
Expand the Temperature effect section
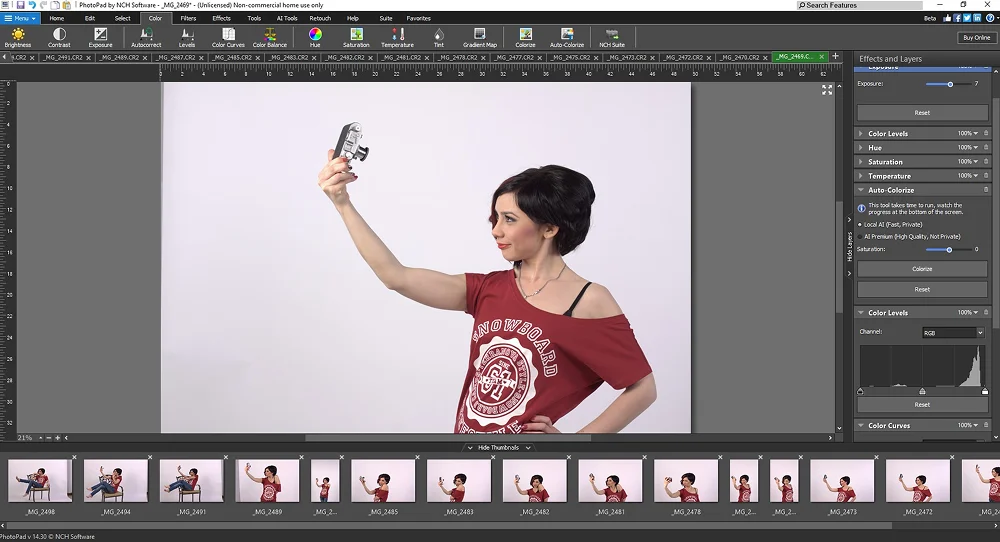(x=889, y=176)
